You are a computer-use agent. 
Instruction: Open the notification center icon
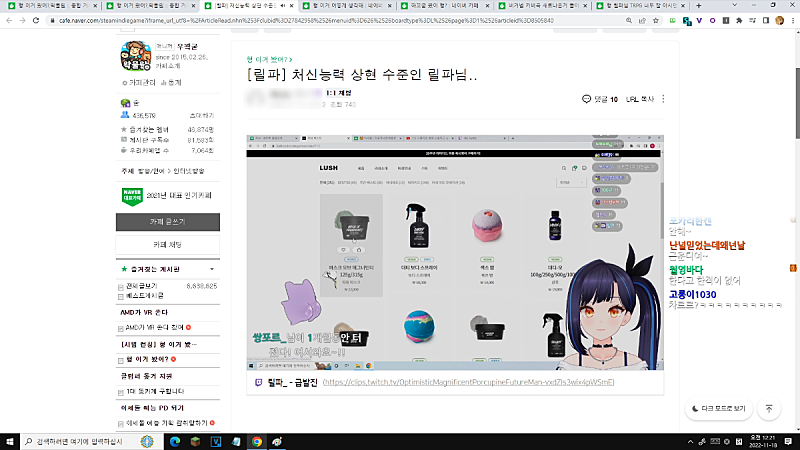788,441
